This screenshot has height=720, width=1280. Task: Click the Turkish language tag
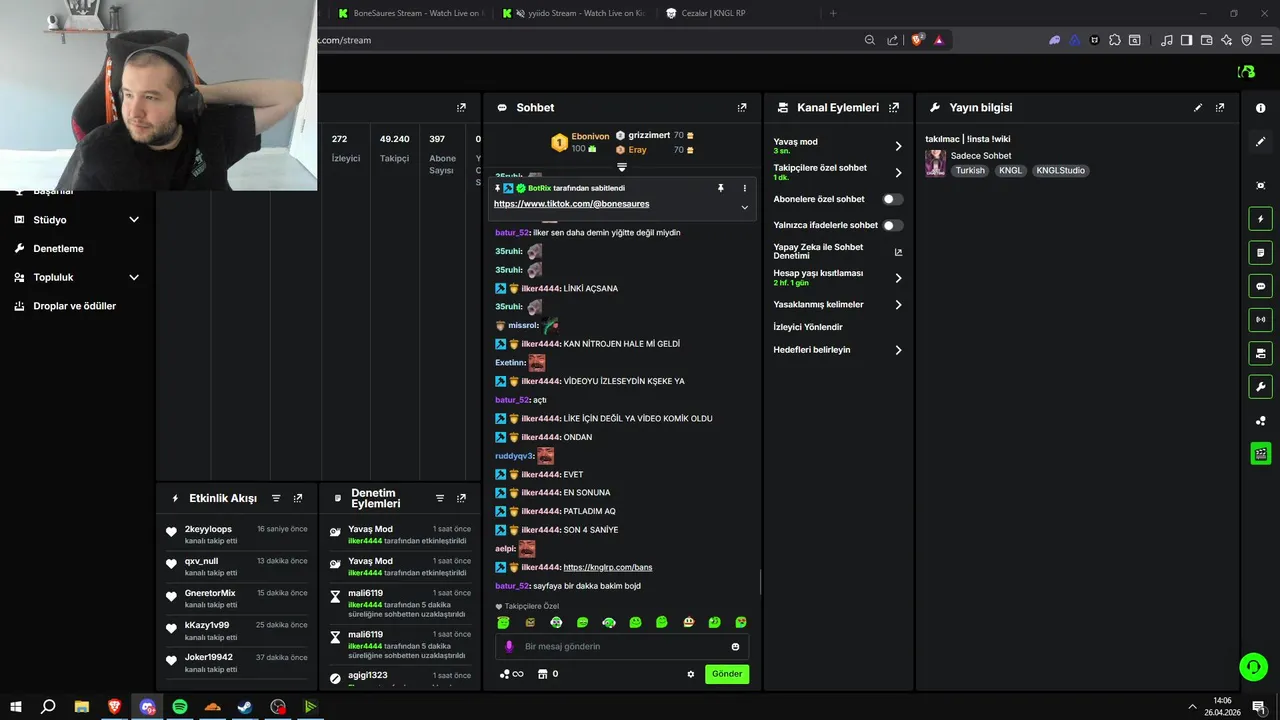(x=970, y=171)
